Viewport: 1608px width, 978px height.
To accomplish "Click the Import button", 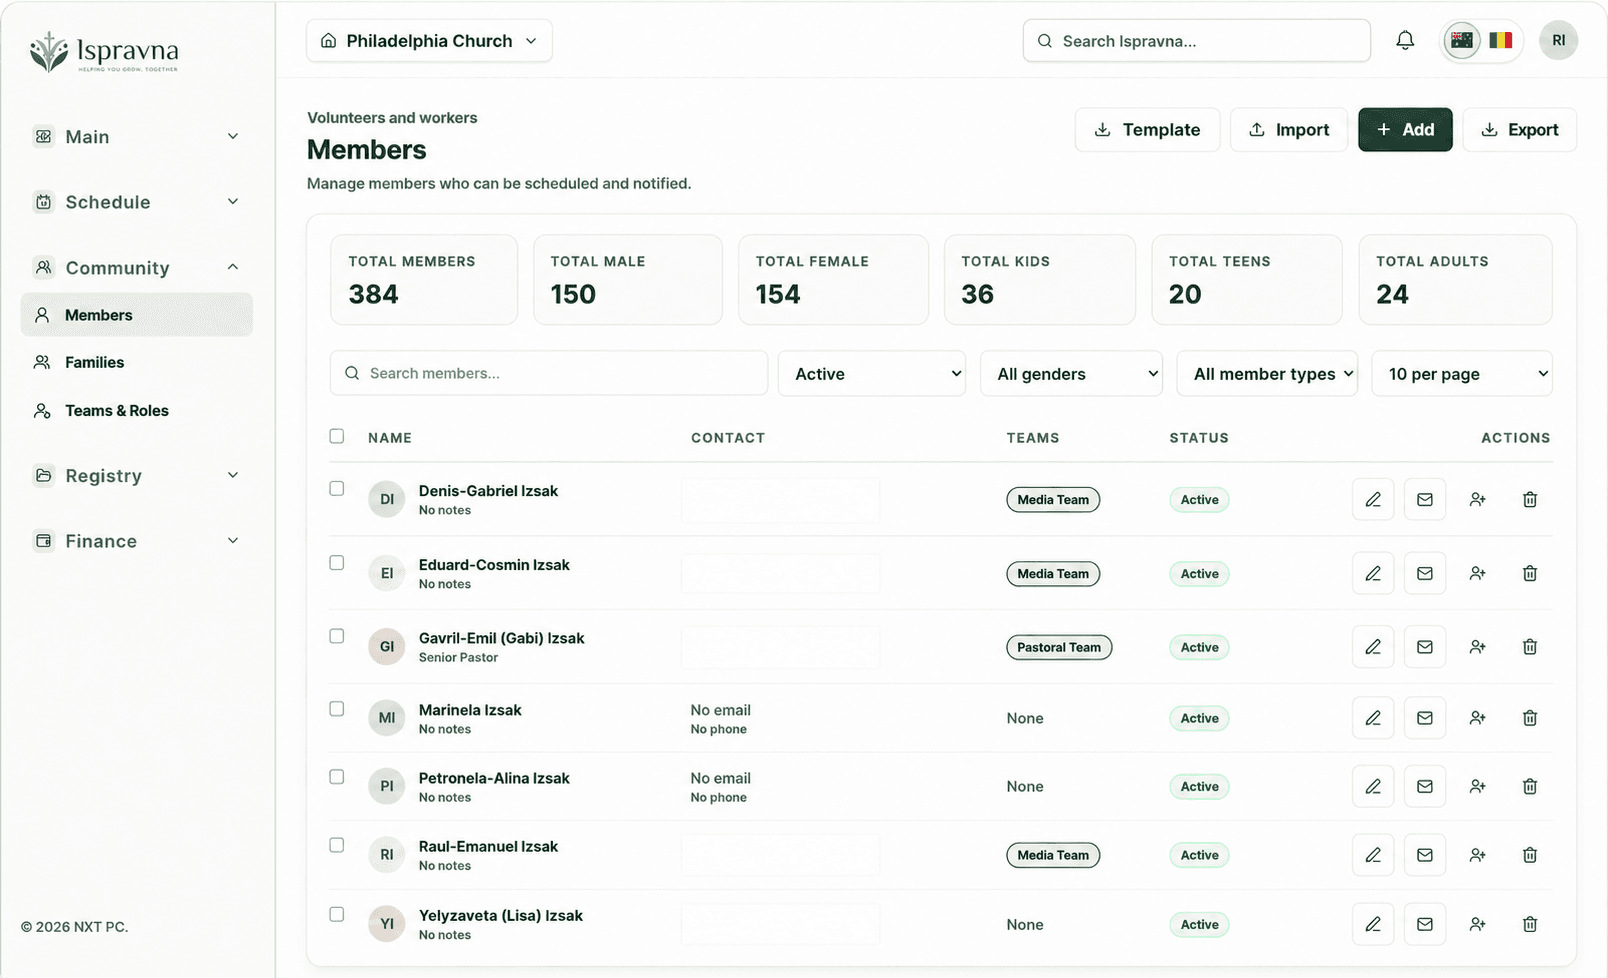I will (1289, 130).
